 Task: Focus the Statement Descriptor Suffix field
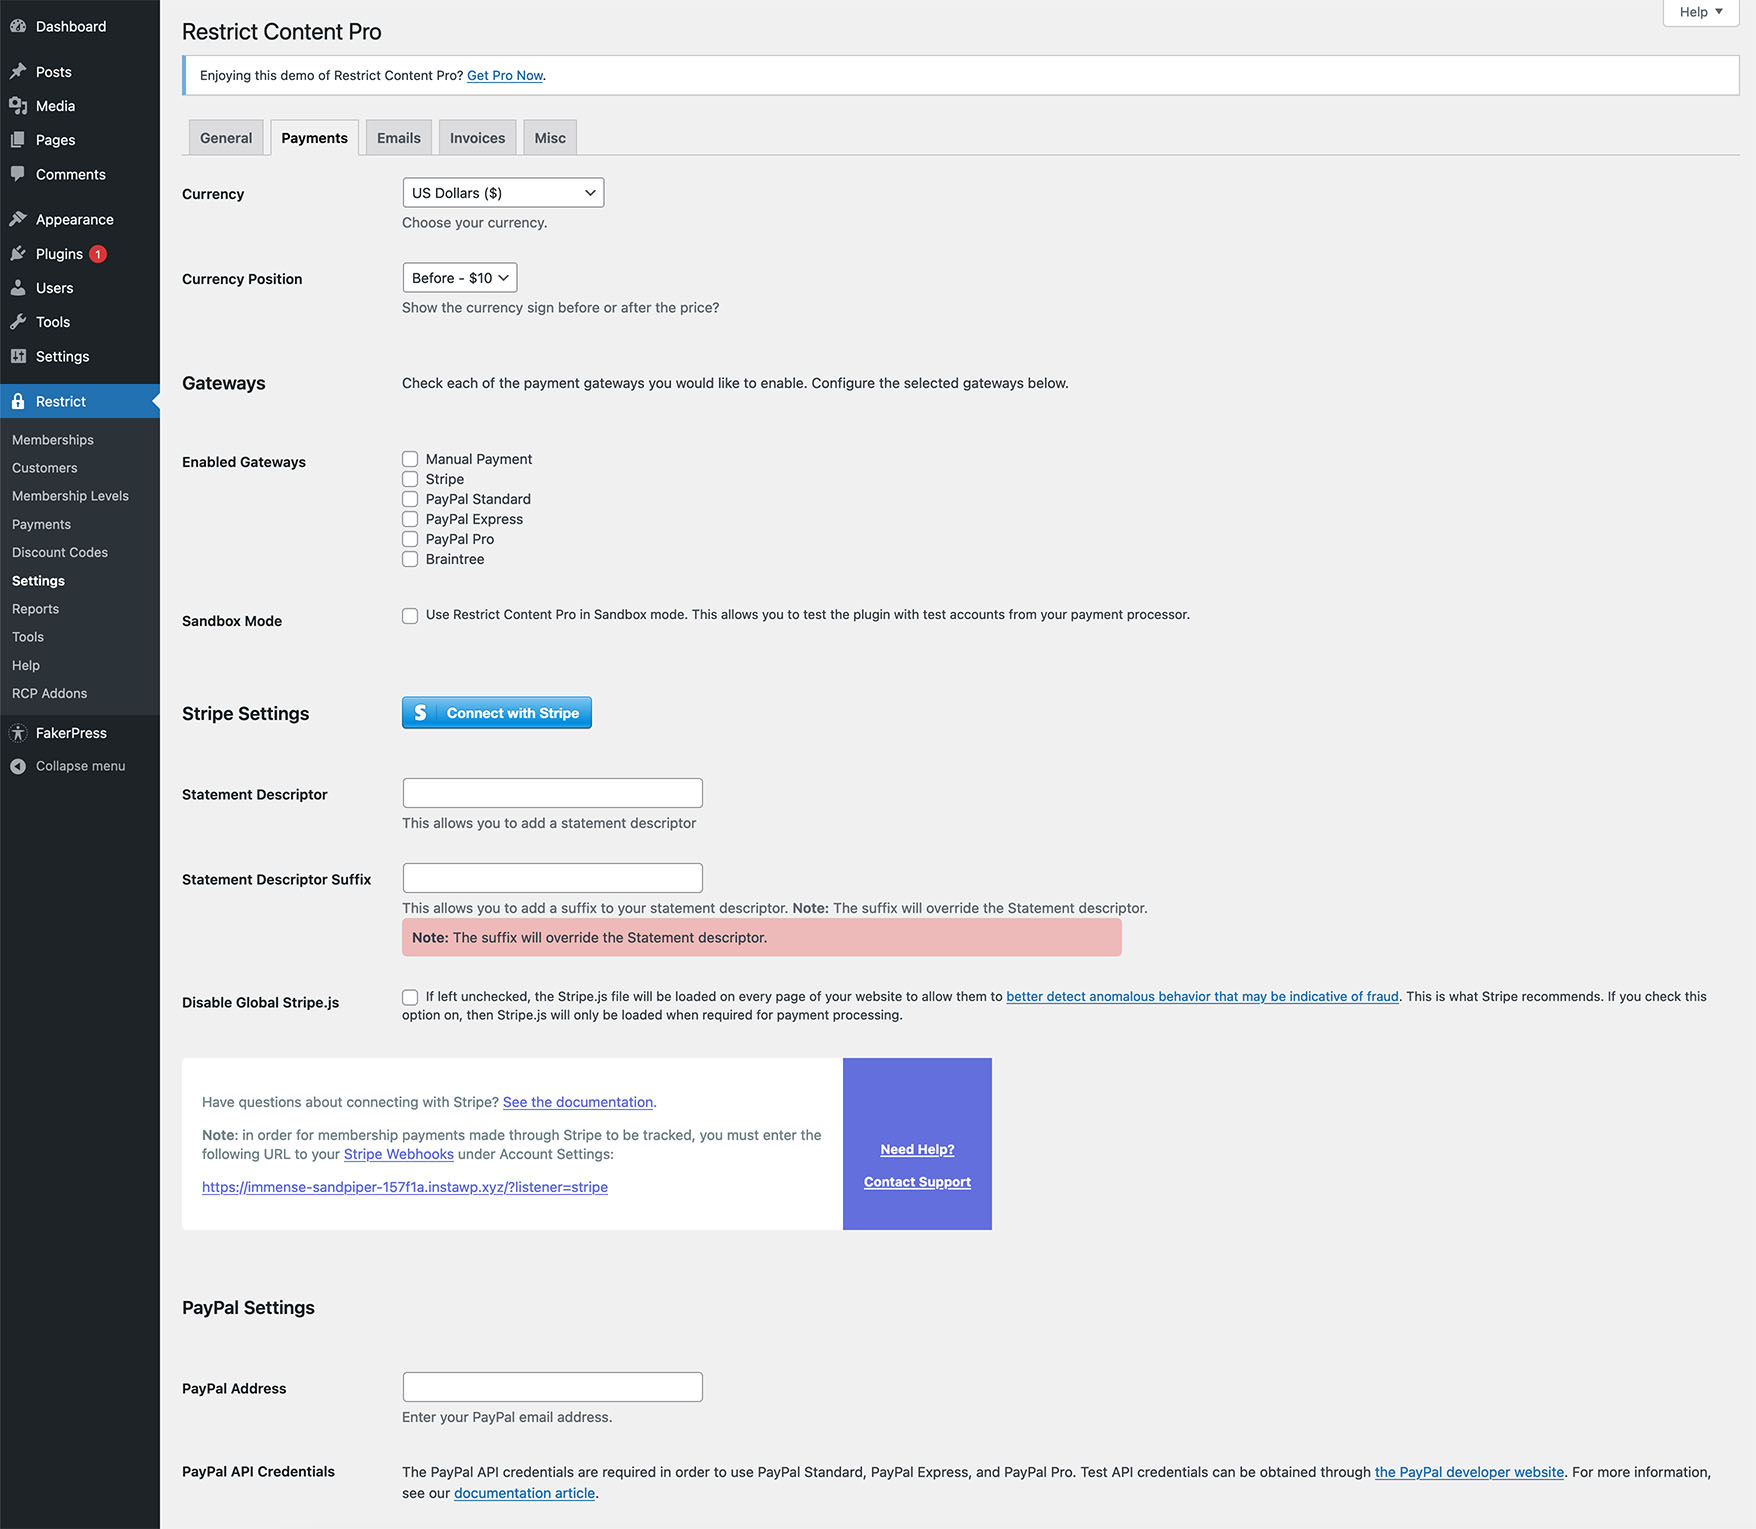(553, 878)
